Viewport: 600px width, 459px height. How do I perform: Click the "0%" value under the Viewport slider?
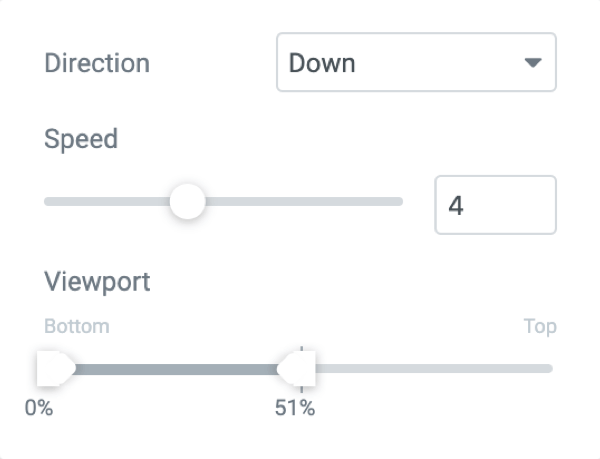[39, 408]
